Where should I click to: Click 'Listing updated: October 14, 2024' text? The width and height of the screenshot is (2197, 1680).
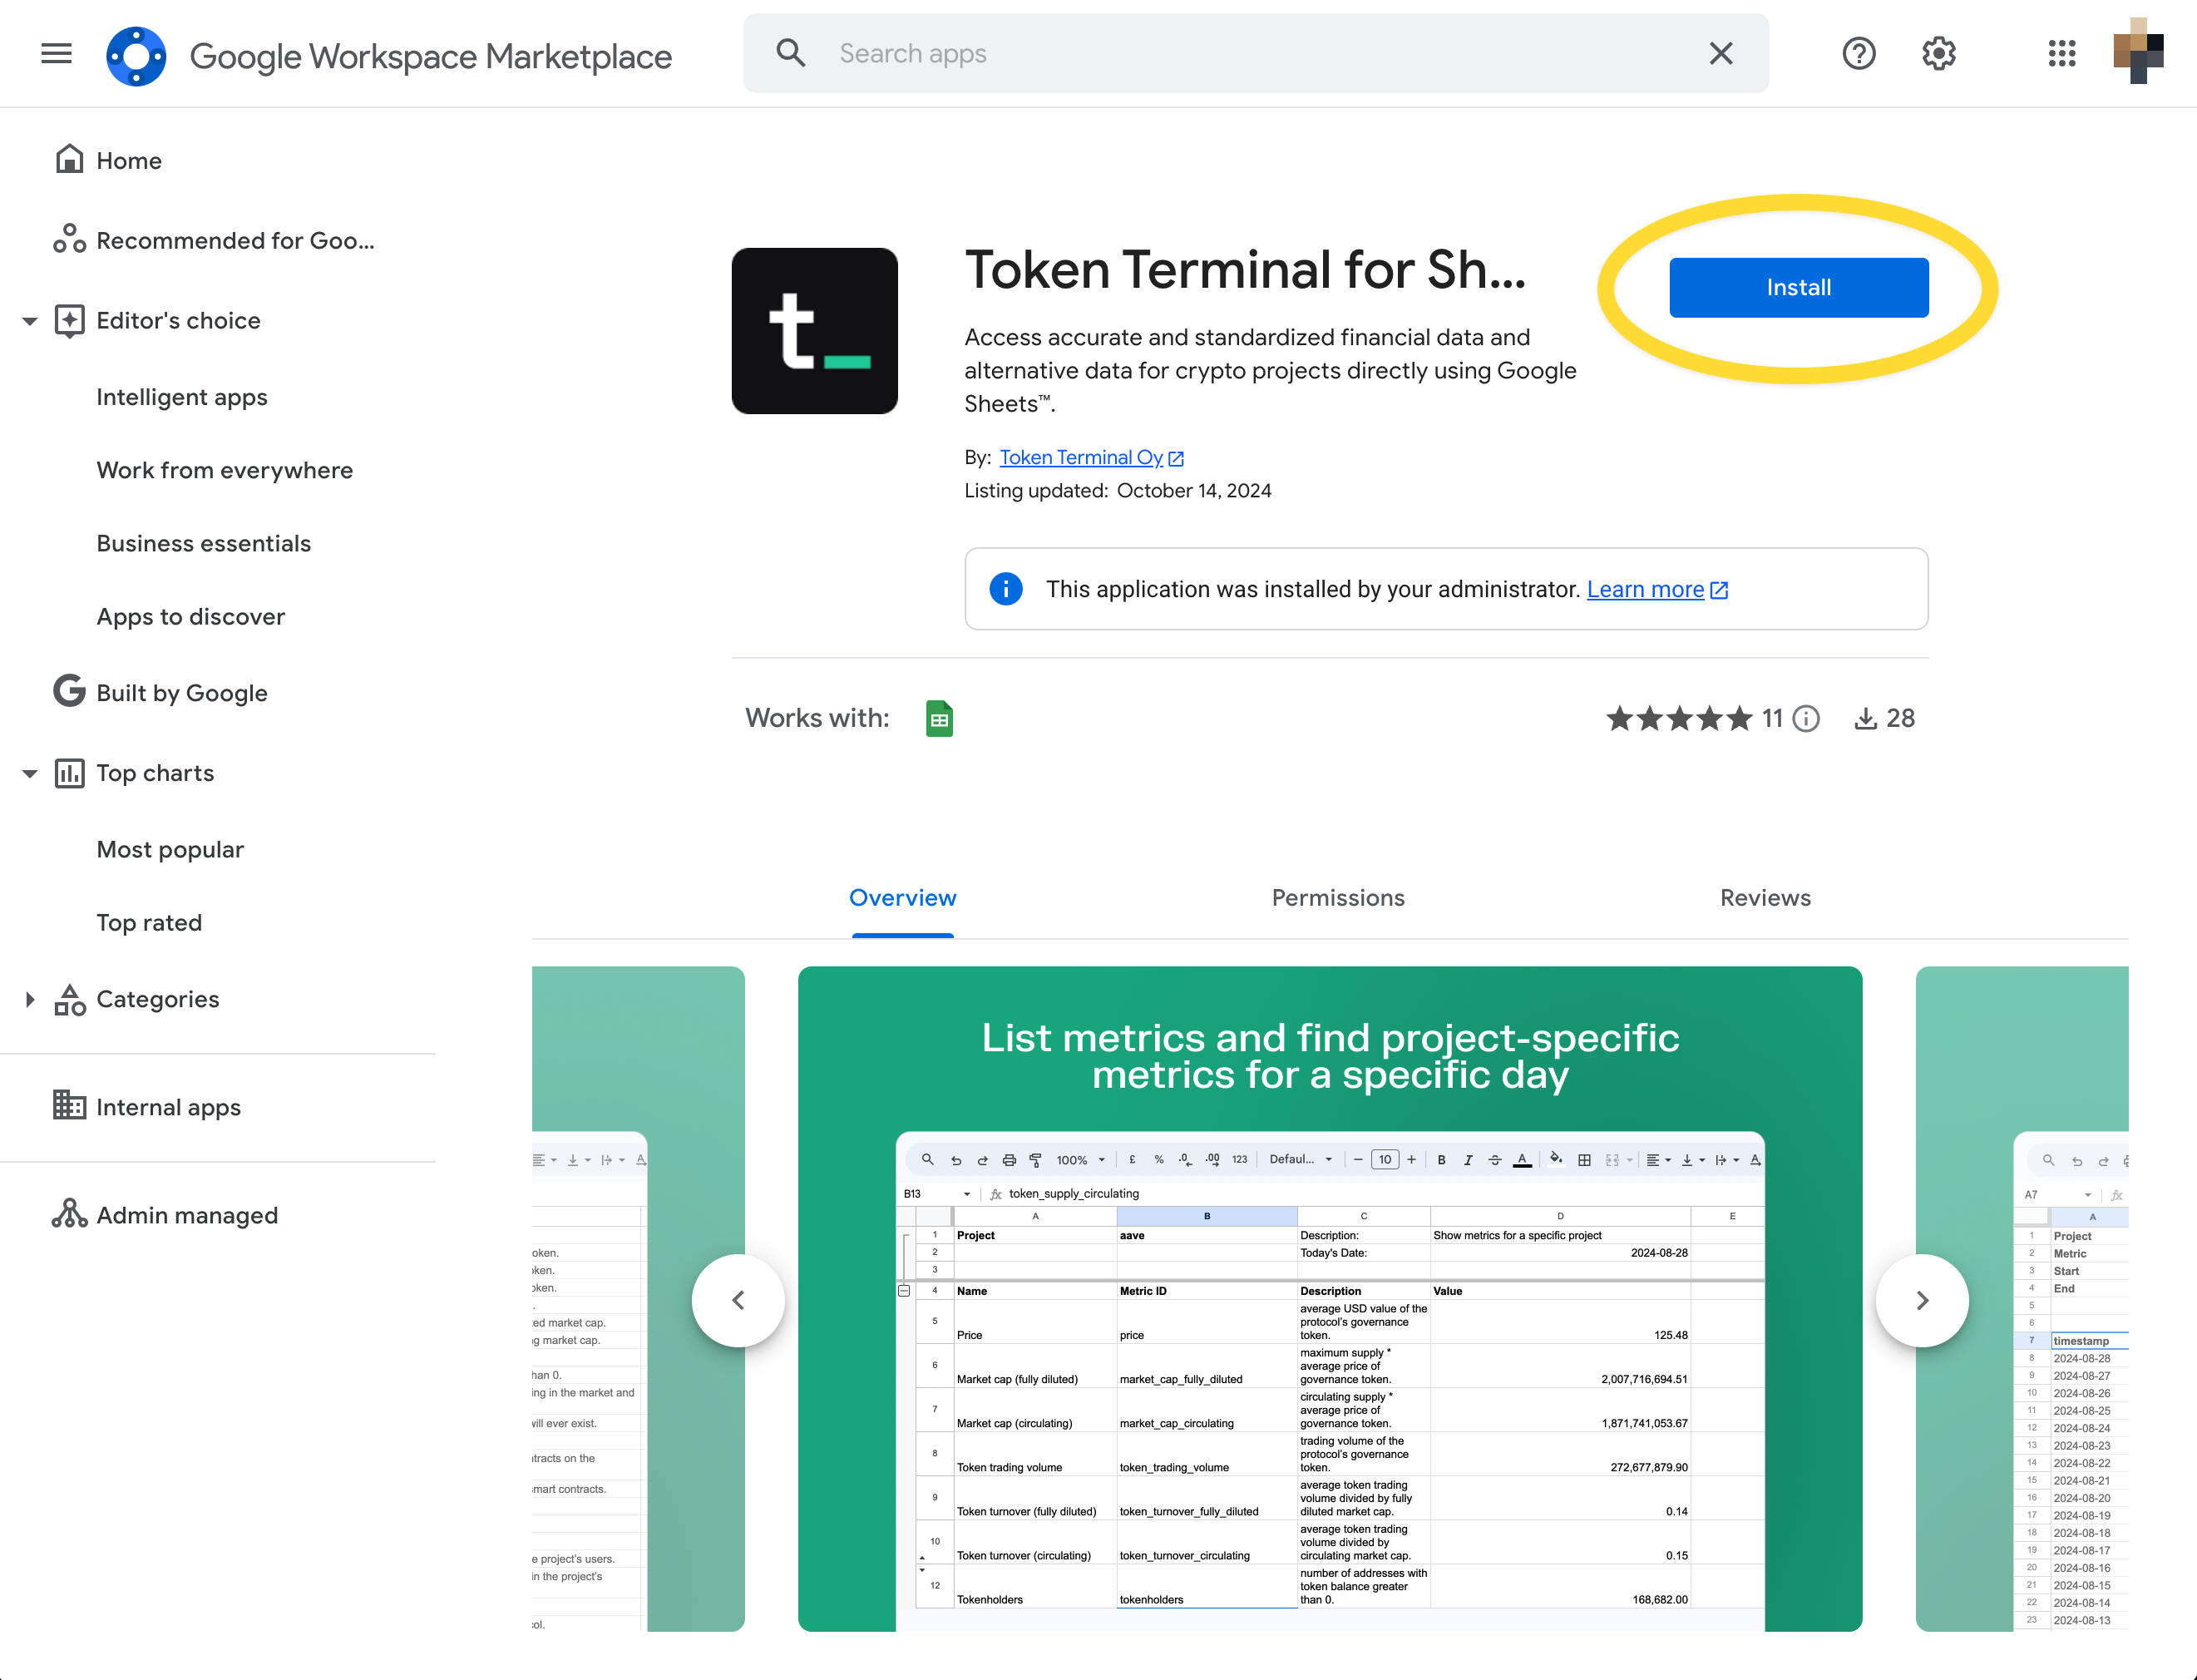tap(1117, 491)
